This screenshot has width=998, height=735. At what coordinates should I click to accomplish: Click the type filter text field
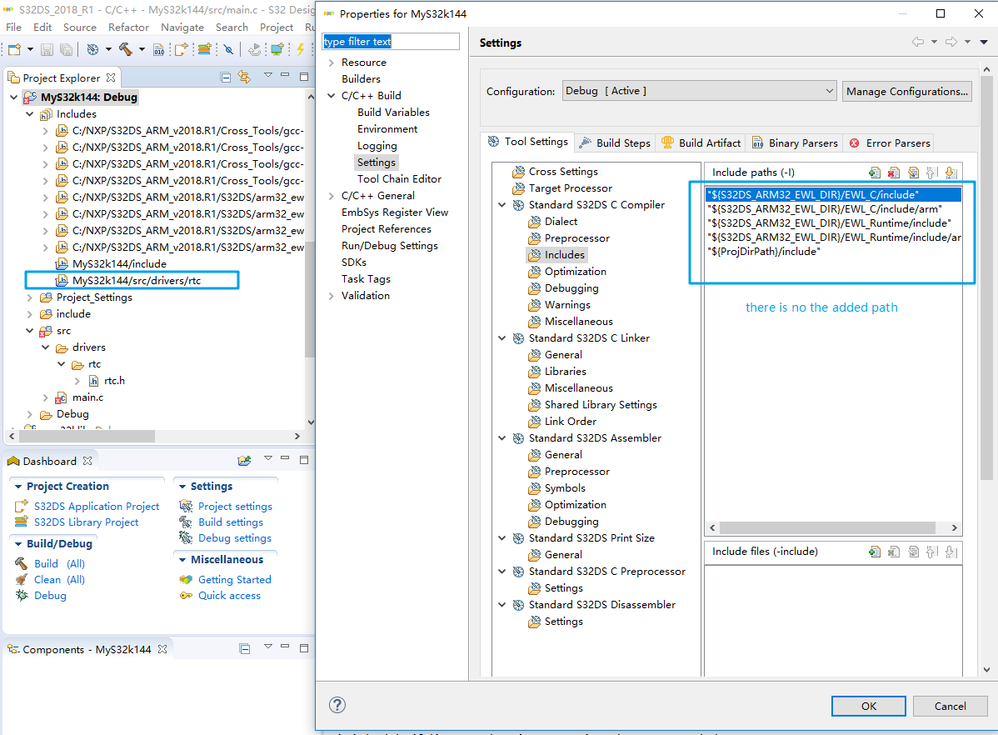coord(390,41)
